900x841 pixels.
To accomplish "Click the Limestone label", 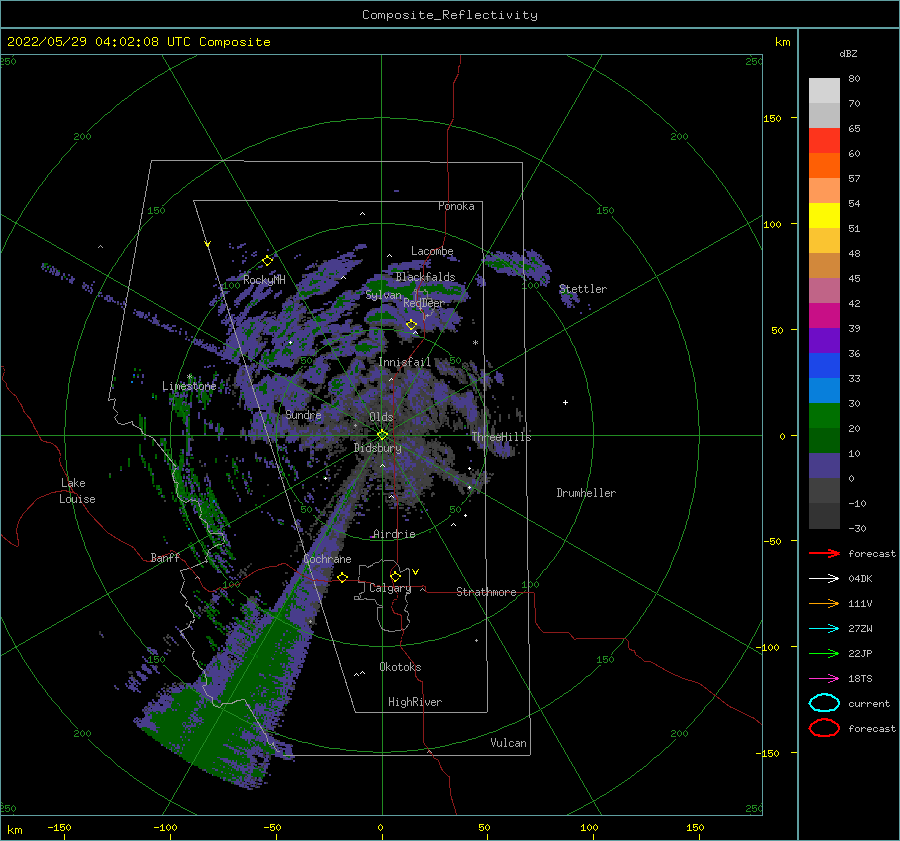I will (x=189, y=386).
